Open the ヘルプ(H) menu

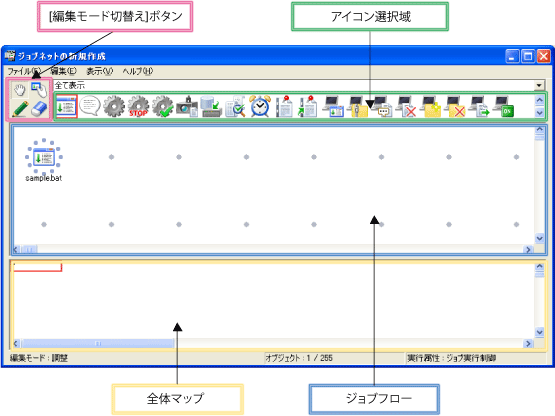tap(138, 71)
